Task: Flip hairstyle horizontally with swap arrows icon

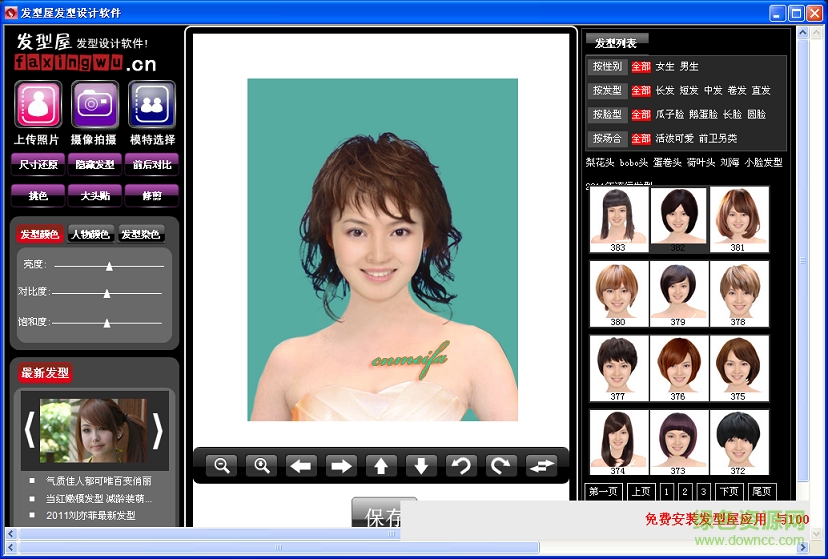Action: click(x=542, y=465)
